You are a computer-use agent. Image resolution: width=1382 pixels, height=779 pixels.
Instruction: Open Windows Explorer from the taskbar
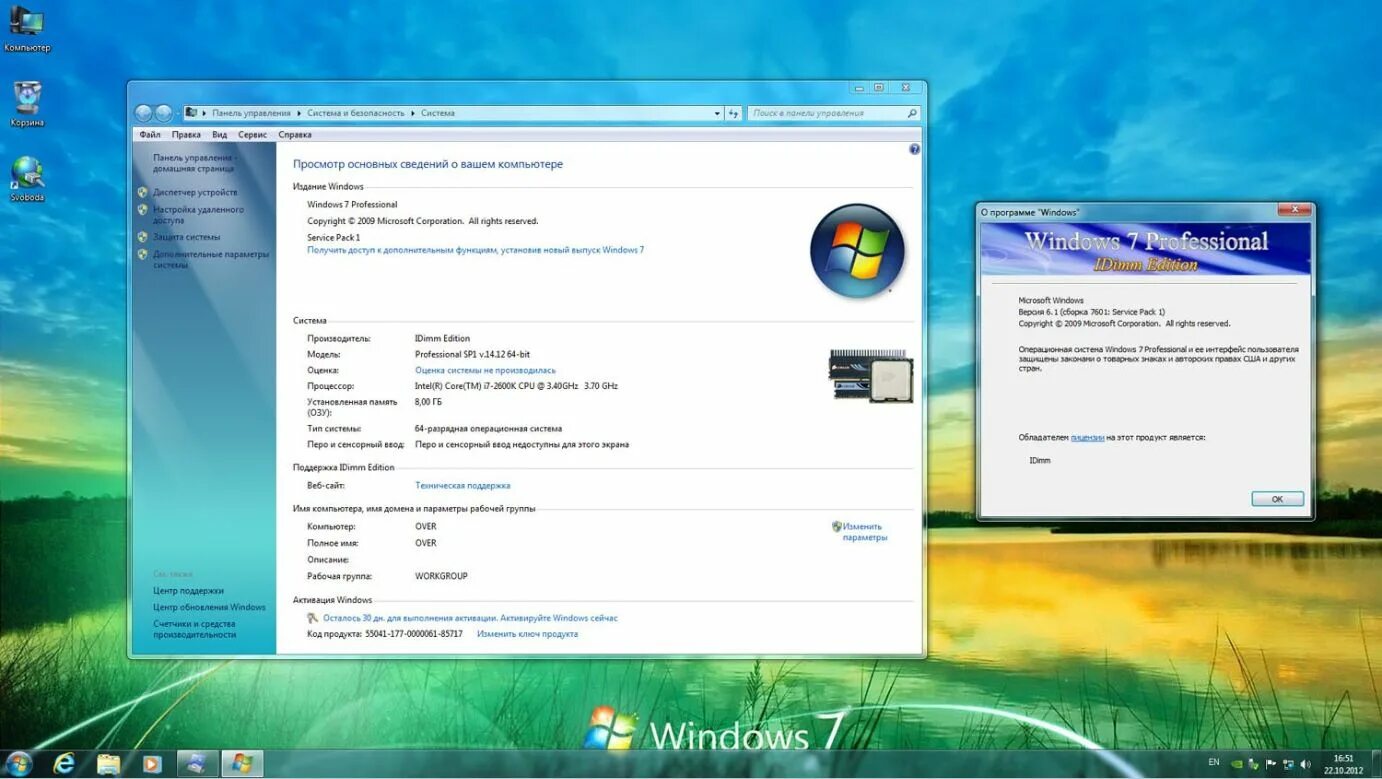tap(108, 764)
